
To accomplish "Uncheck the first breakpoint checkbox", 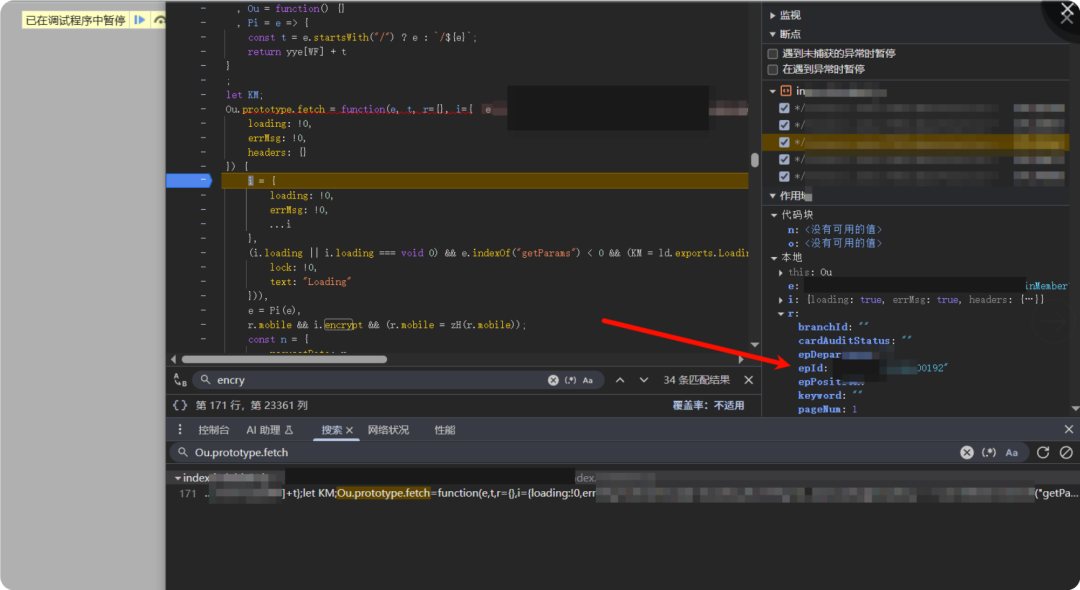I will coord(784,108).
